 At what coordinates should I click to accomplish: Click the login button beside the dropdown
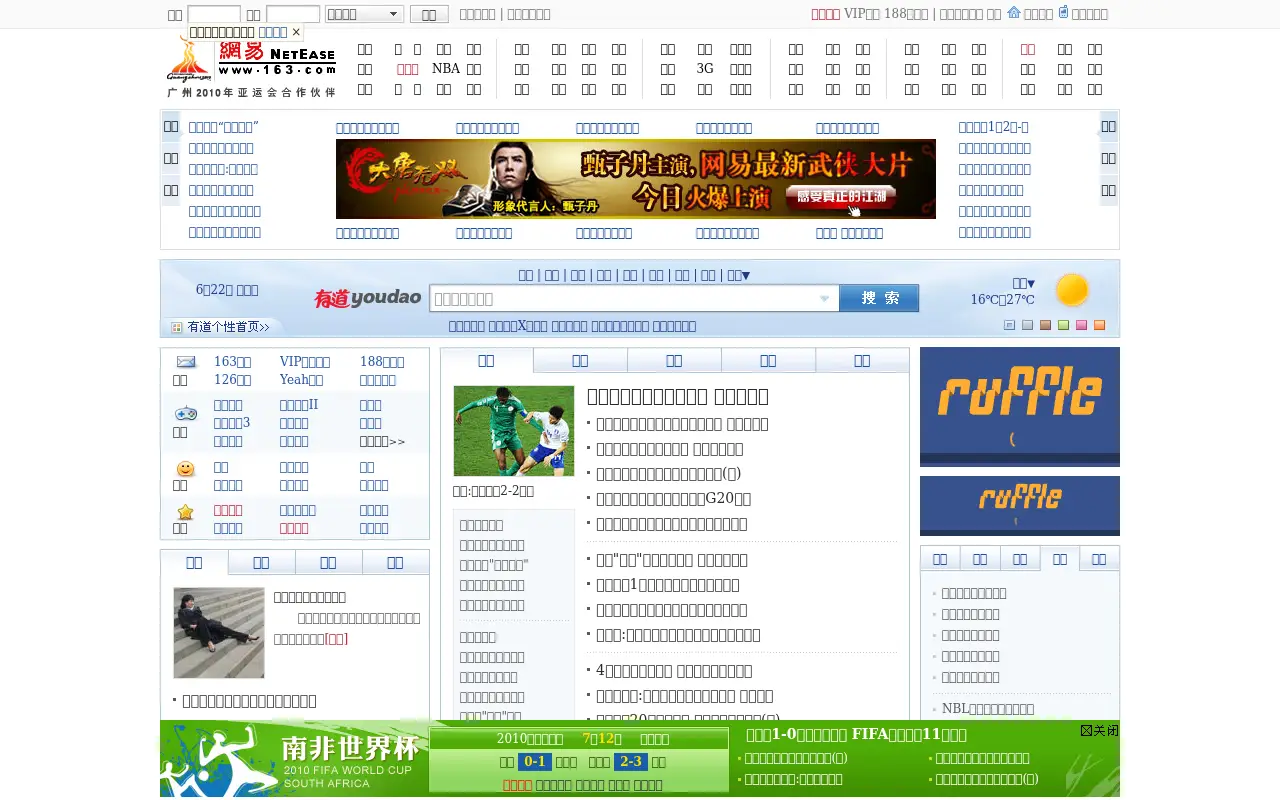pos(429,14)
